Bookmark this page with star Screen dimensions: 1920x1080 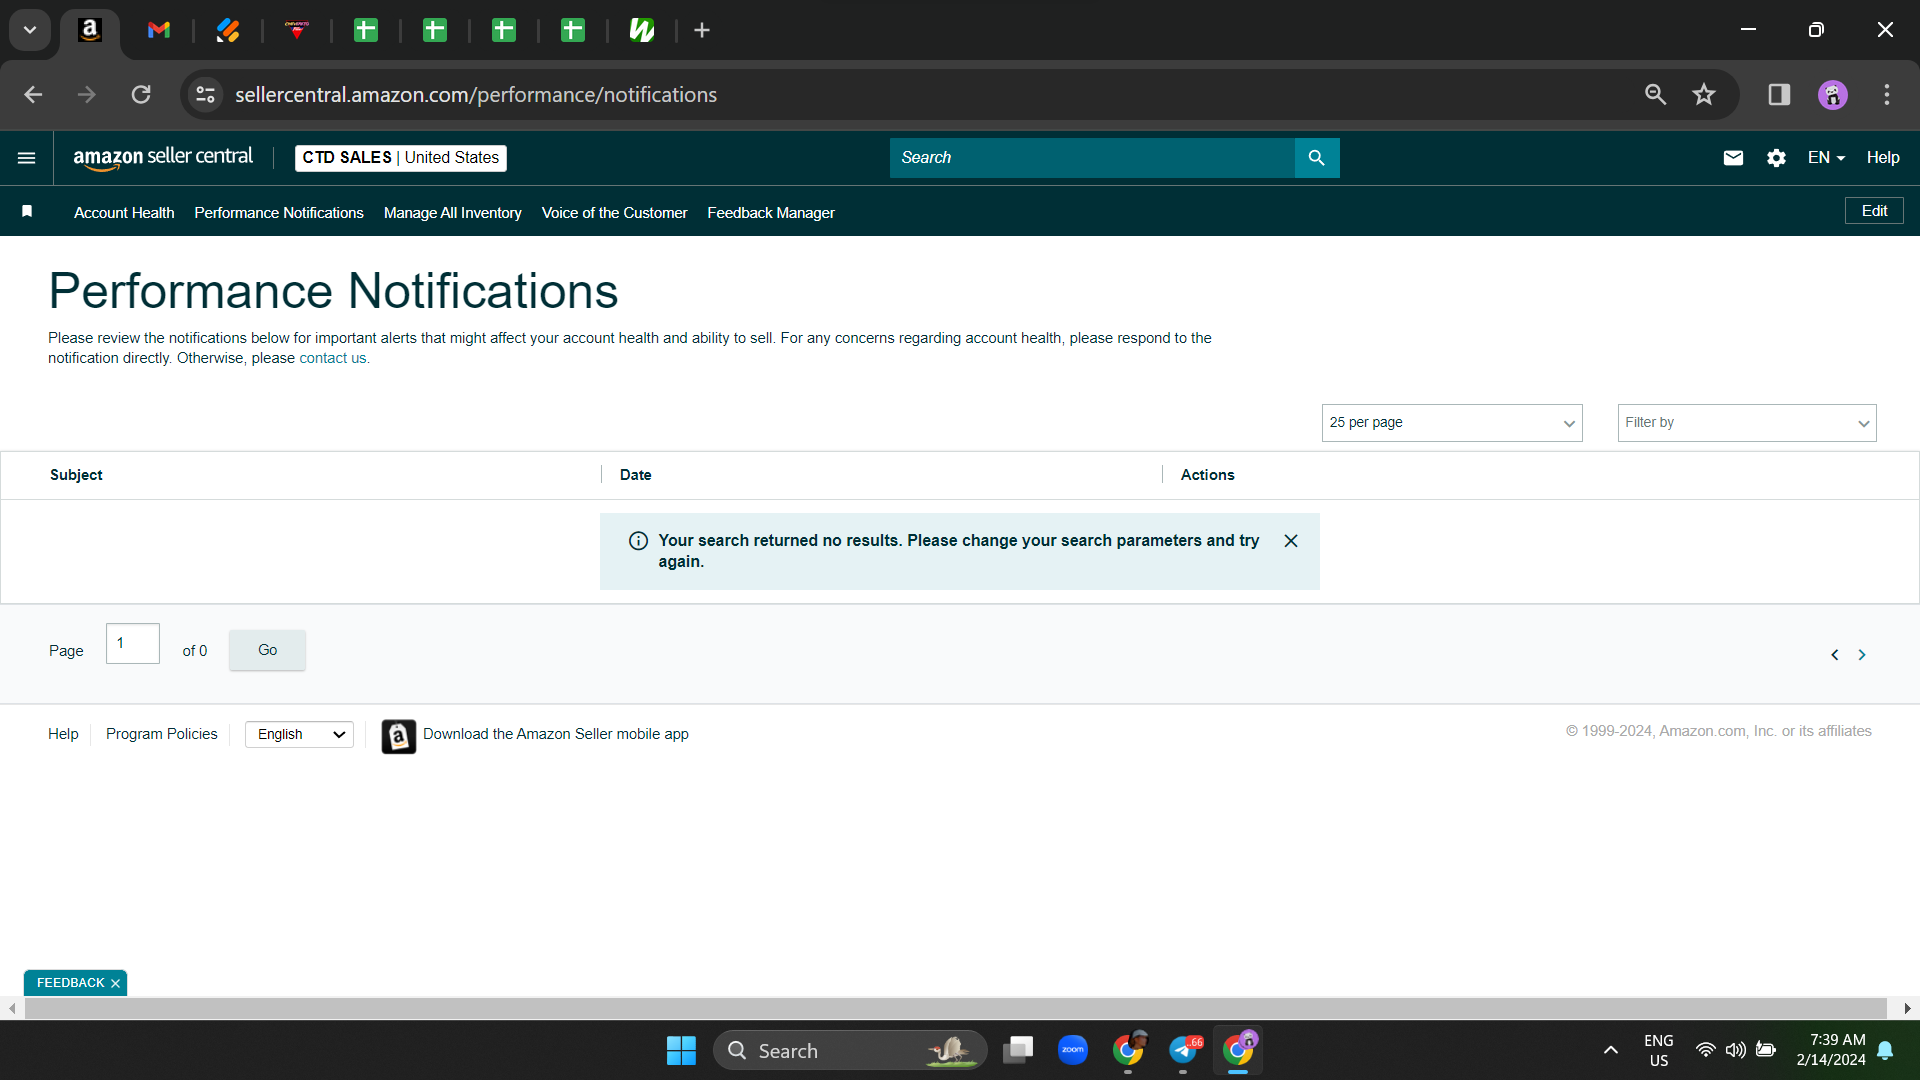point(1704,94)
